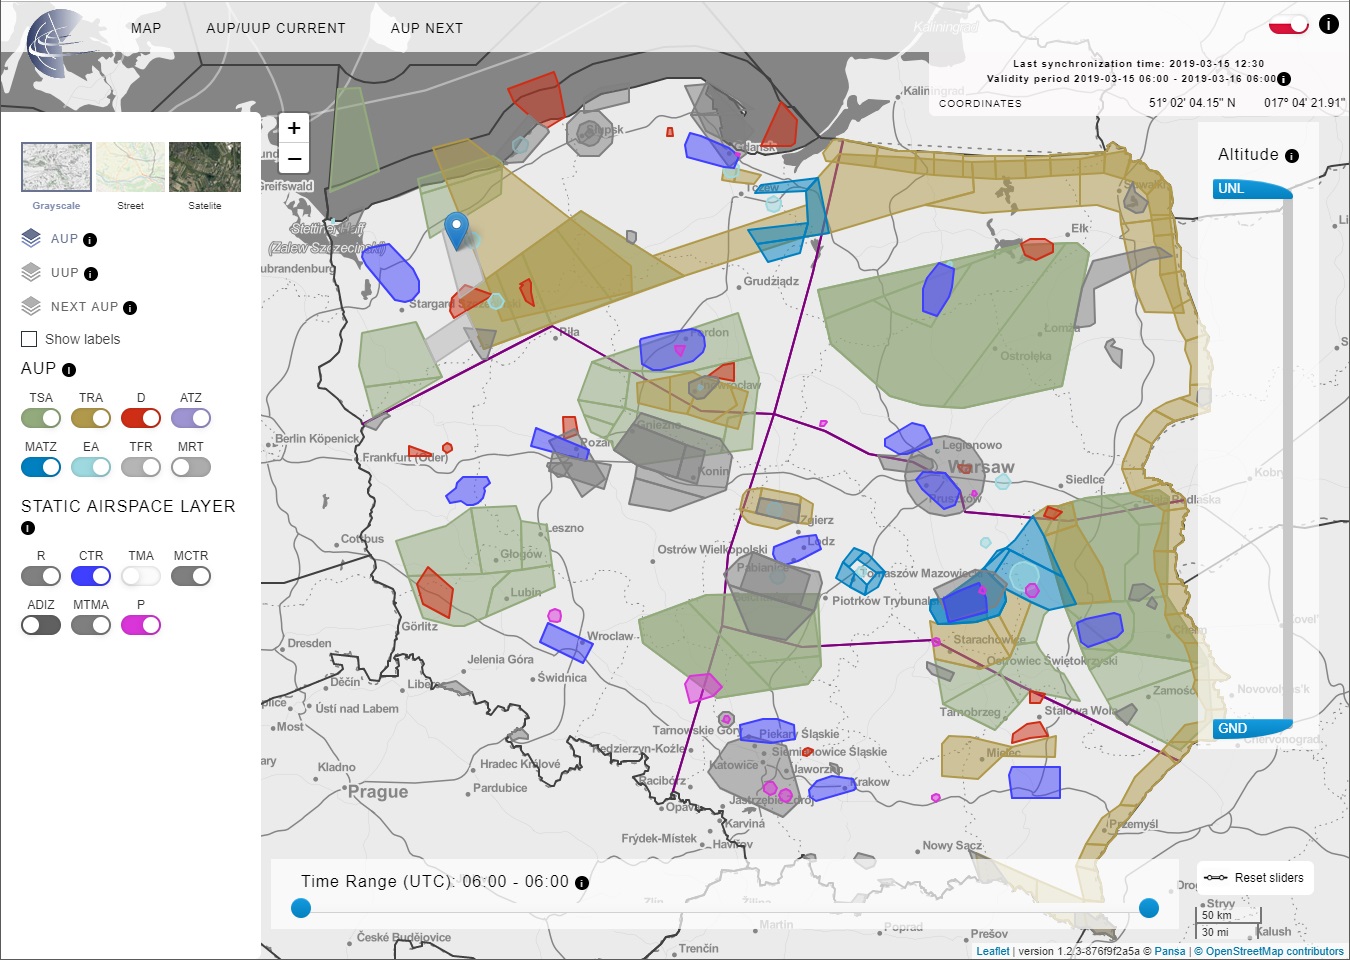
Task: Toggle the P static layer switch
Action: (141, 625)
